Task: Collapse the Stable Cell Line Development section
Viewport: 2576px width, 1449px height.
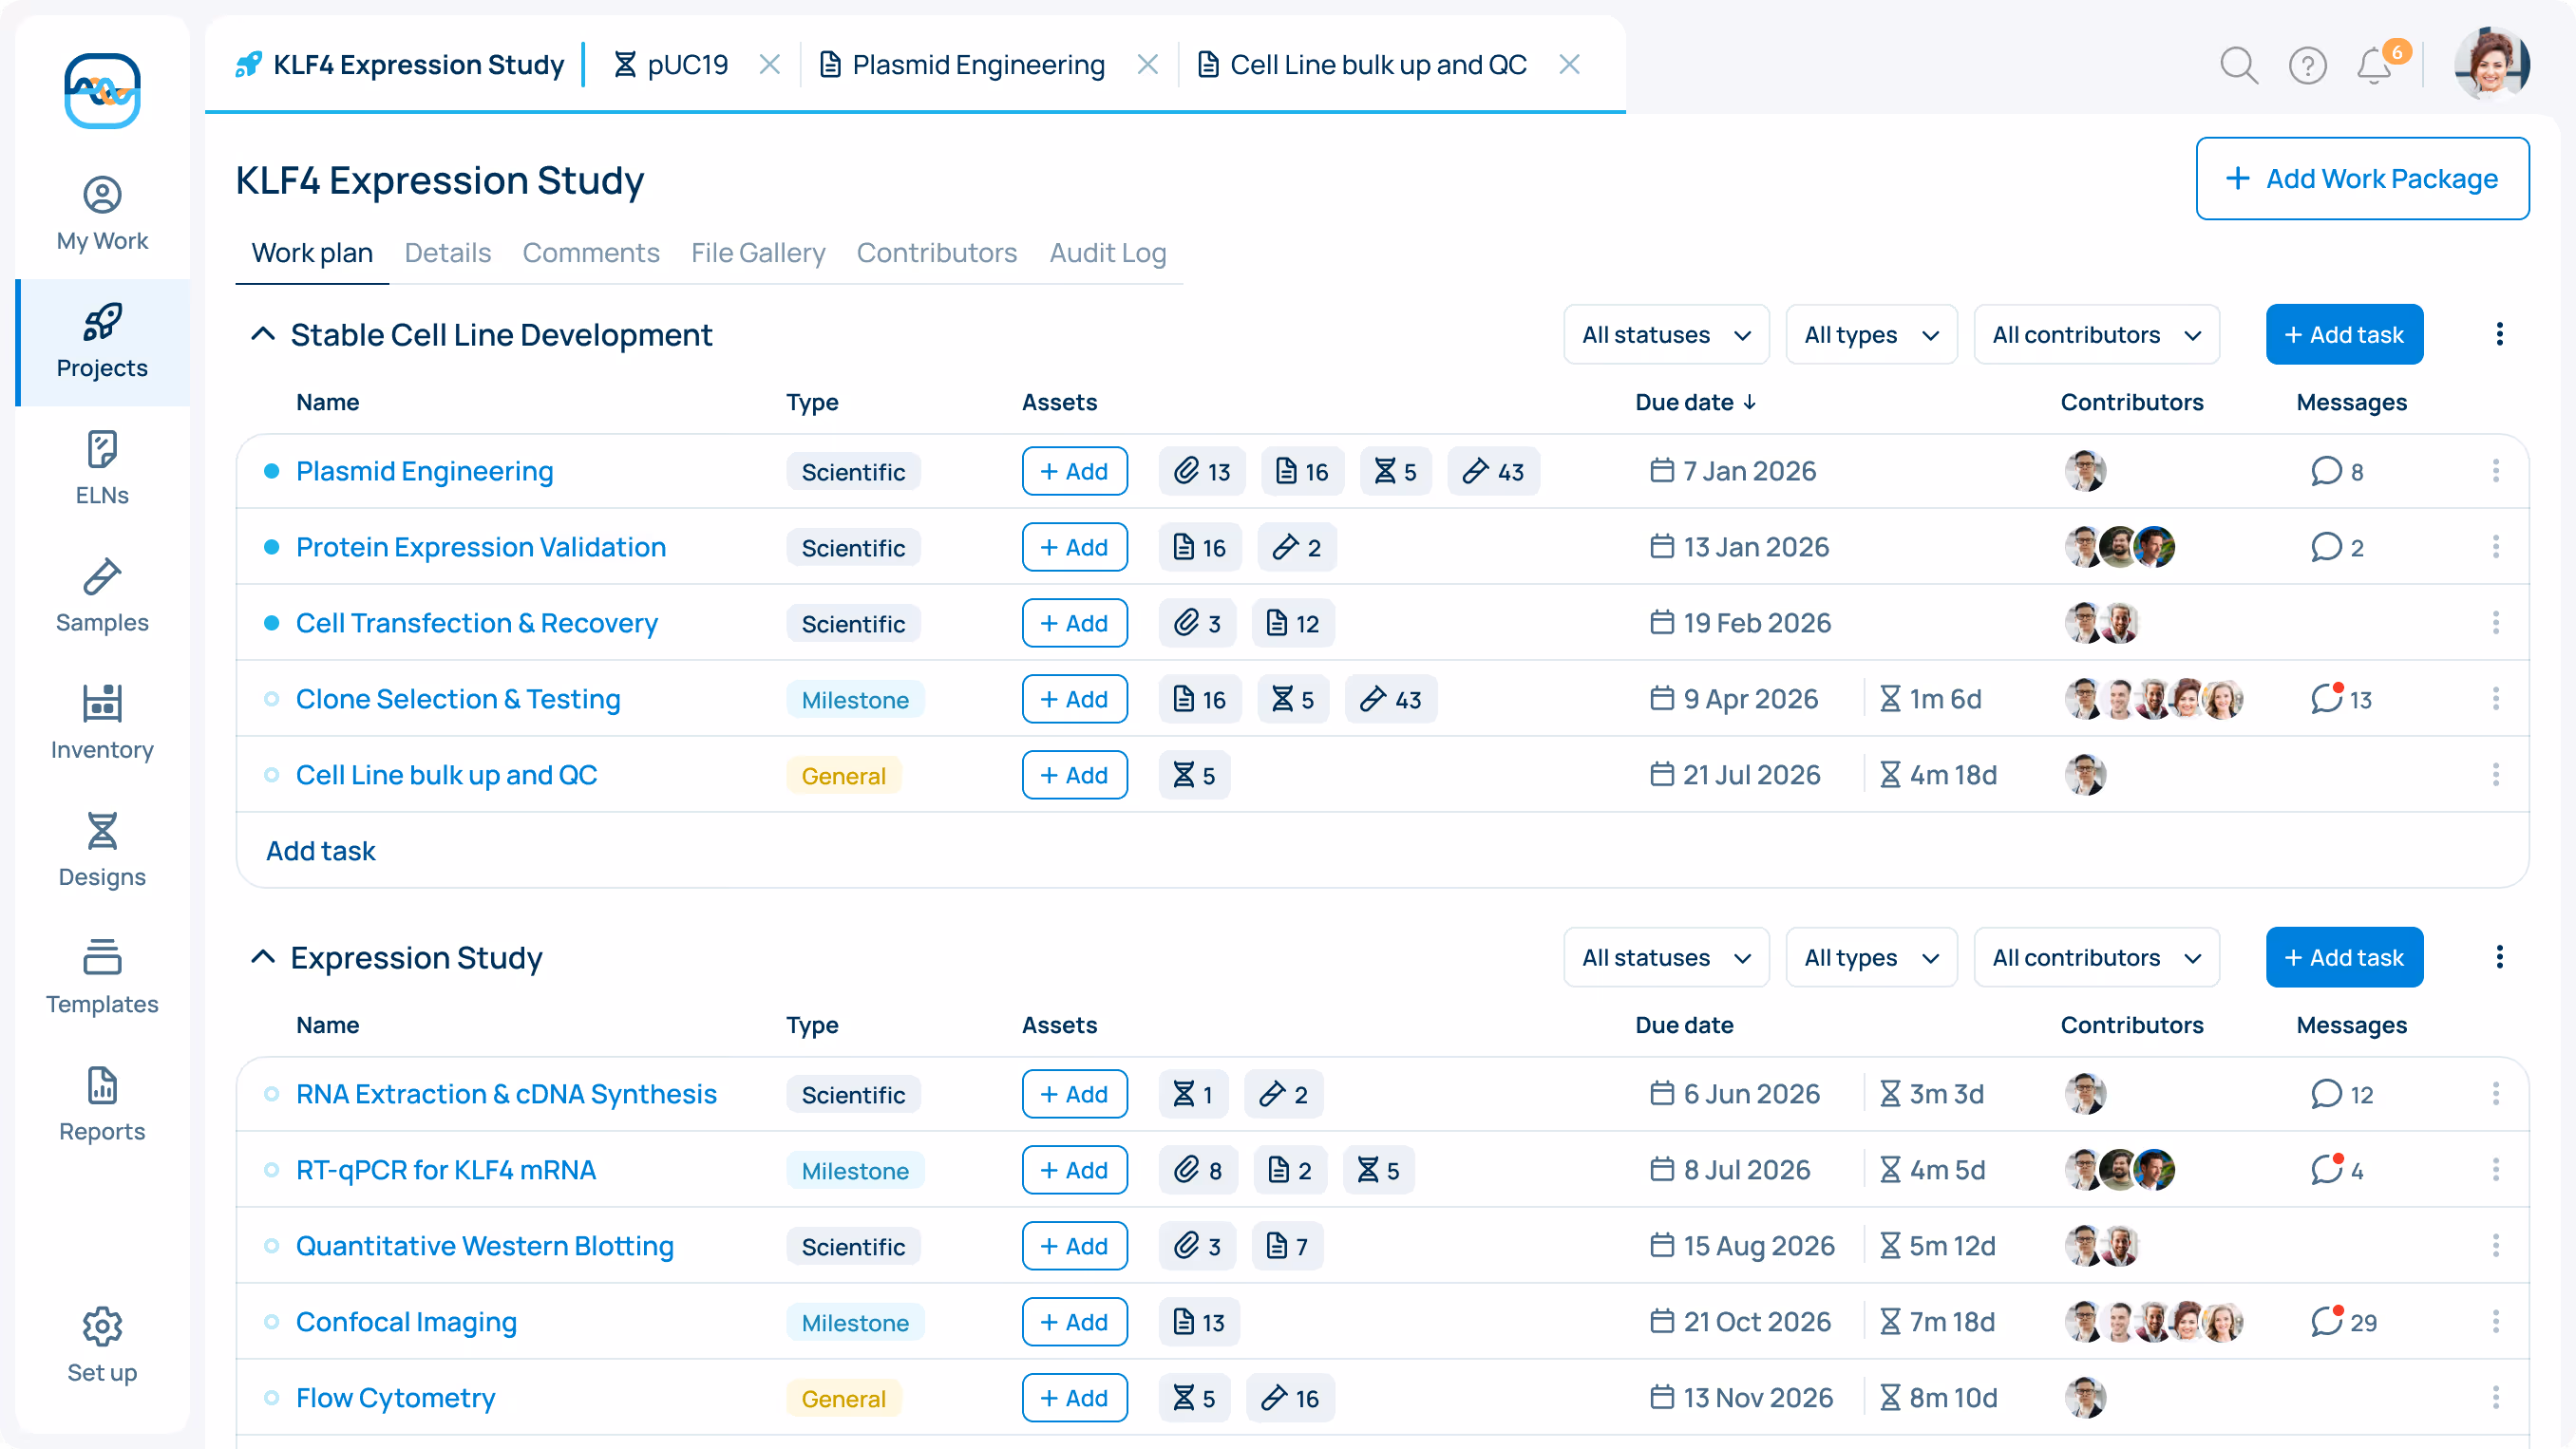Action: [x=263, y=334]
